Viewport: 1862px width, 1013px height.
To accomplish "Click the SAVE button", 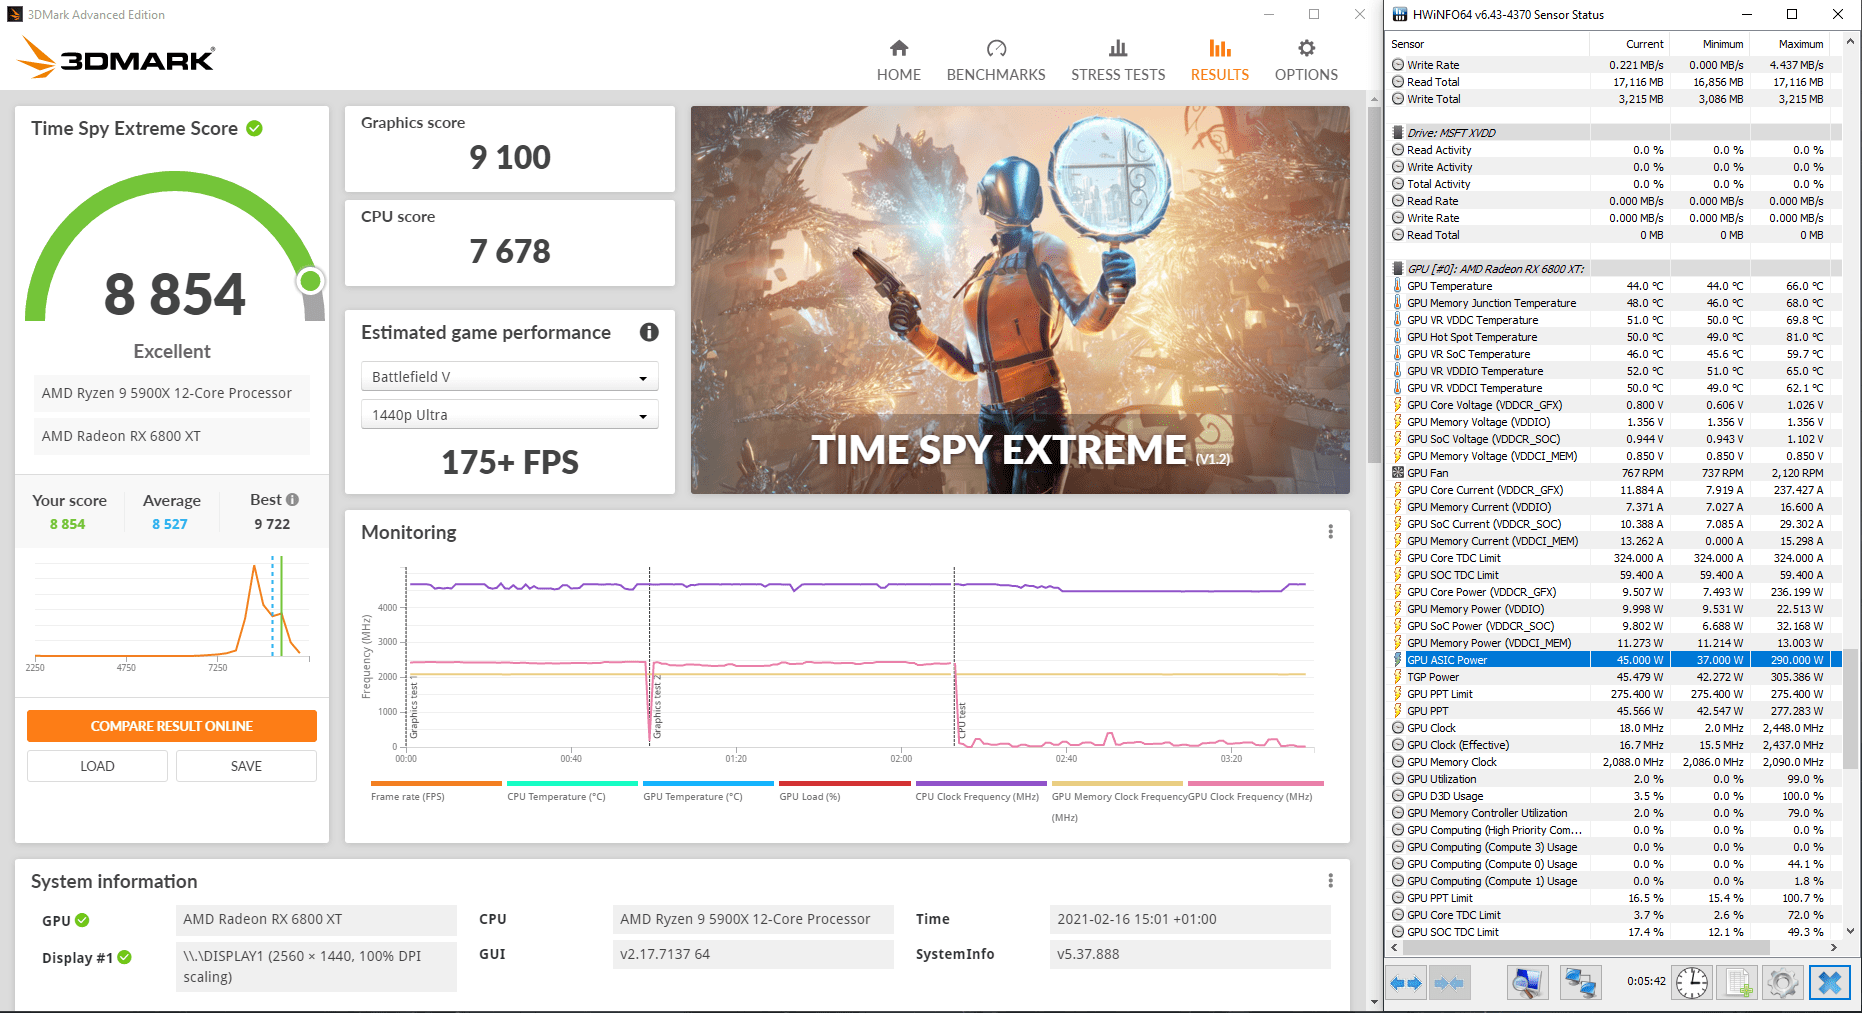I will click(x=246, y=766).
